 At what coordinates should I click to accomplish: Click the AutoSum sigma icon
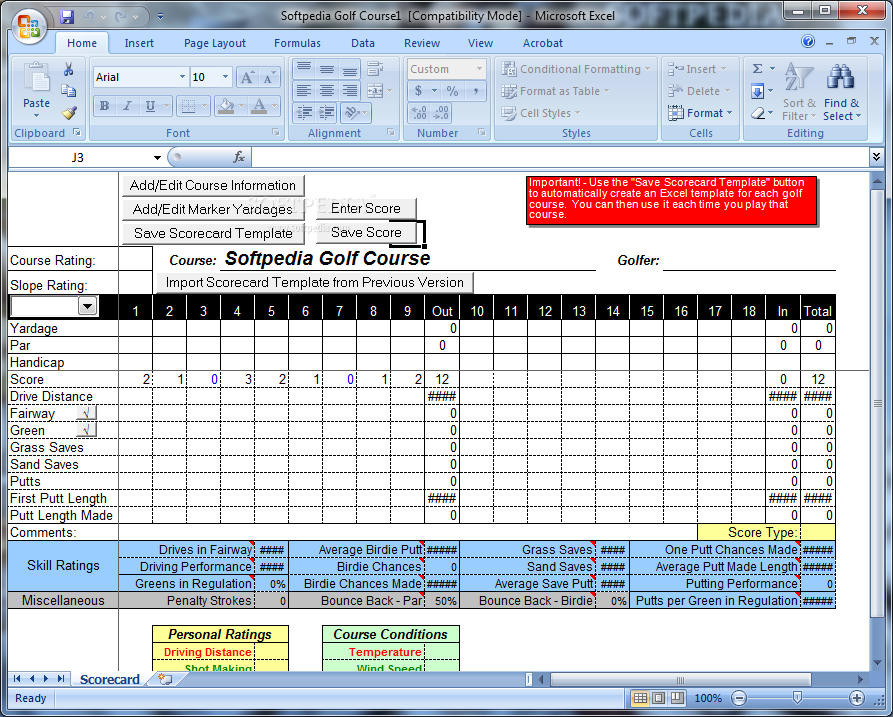tap(757, 69)
